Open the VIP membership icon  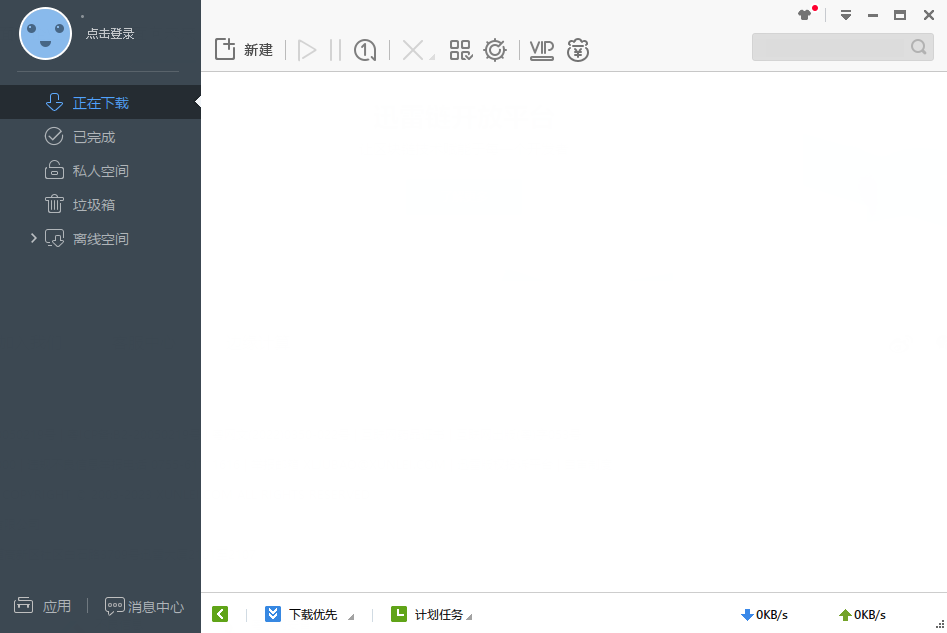541,50
